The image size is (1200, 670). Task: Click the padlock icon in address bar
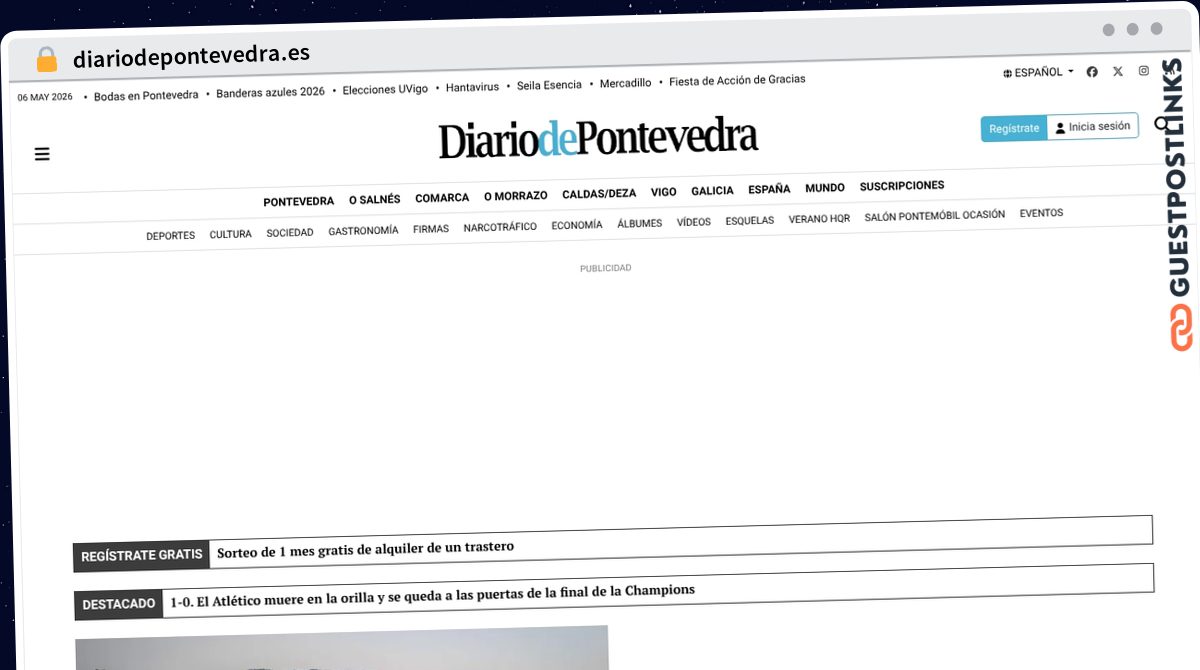tap(47, 60)
